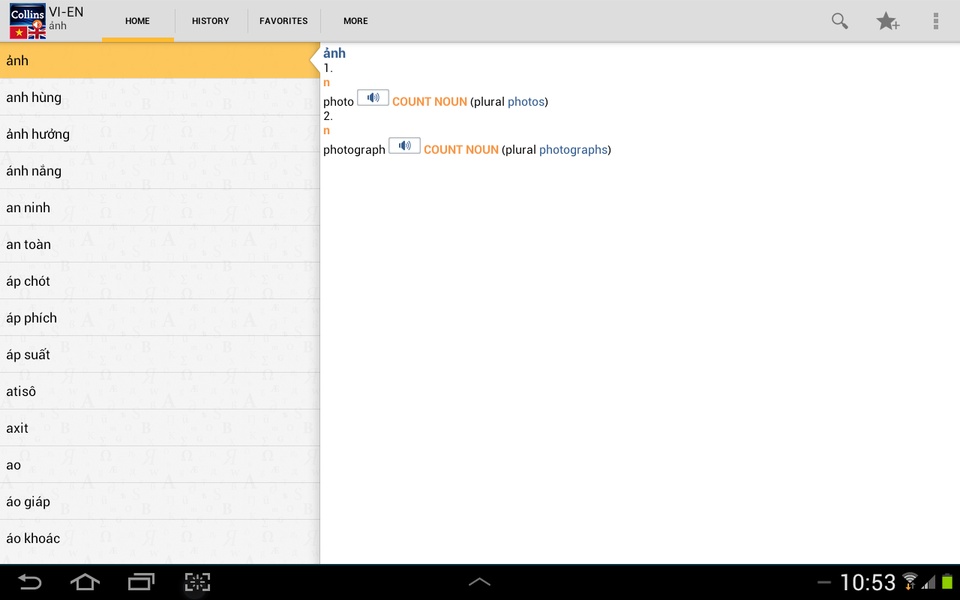Switch to the FAVORITES tab
The height and width of the screenshot is (600, 960).
coord(283,21)
